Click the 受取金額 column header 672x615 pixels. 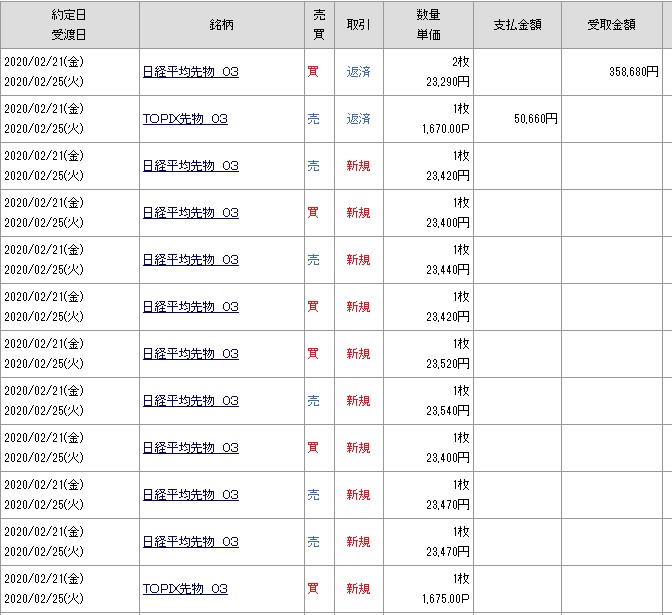612,25
